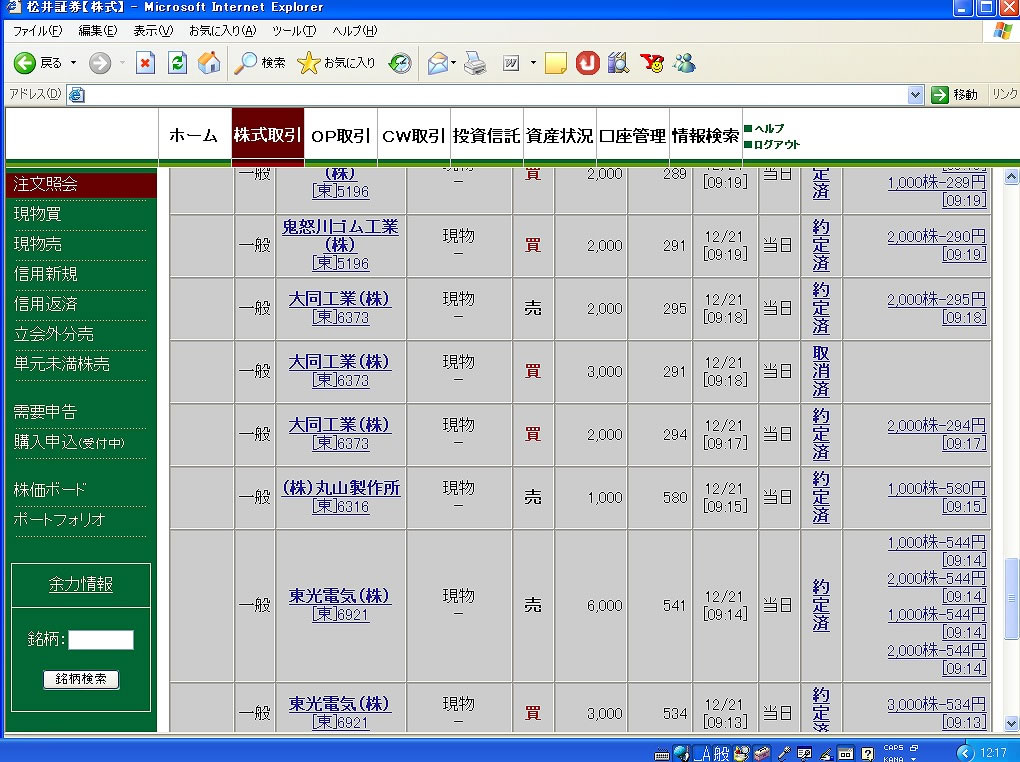Expand the address bar dropdown
The width and height of the screenshot is (1020, 762).
[915, 95]
